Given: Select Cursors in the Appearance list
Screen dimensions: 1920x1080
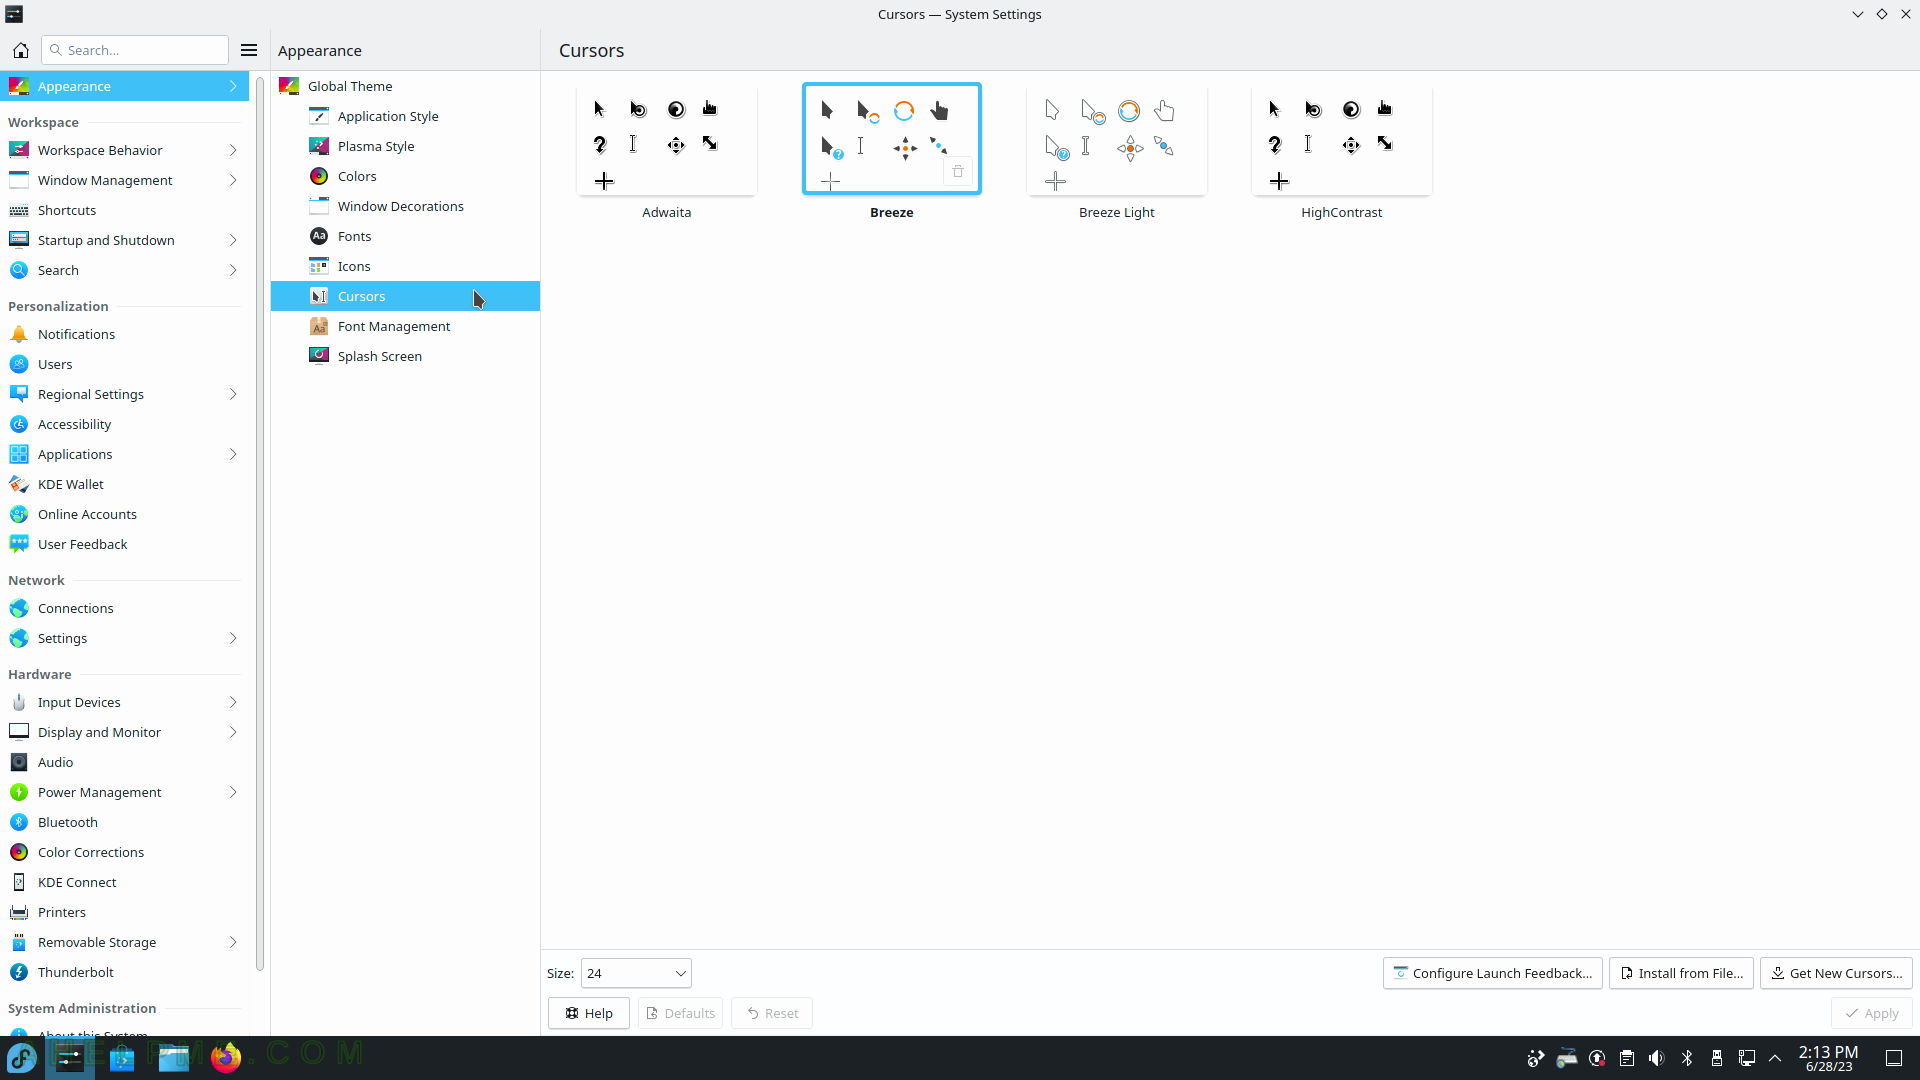Looking at the screenshot, I should point(405,296).
